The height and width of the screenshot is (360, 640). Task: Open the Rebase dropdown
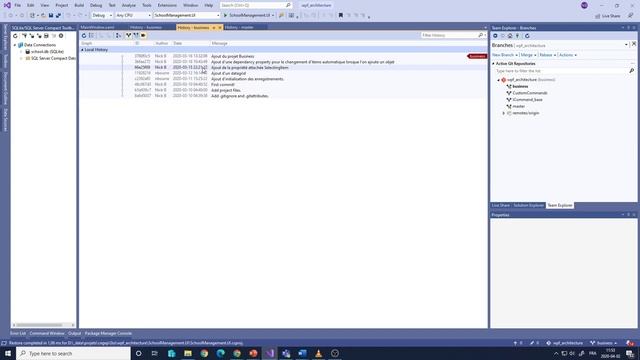548,55
